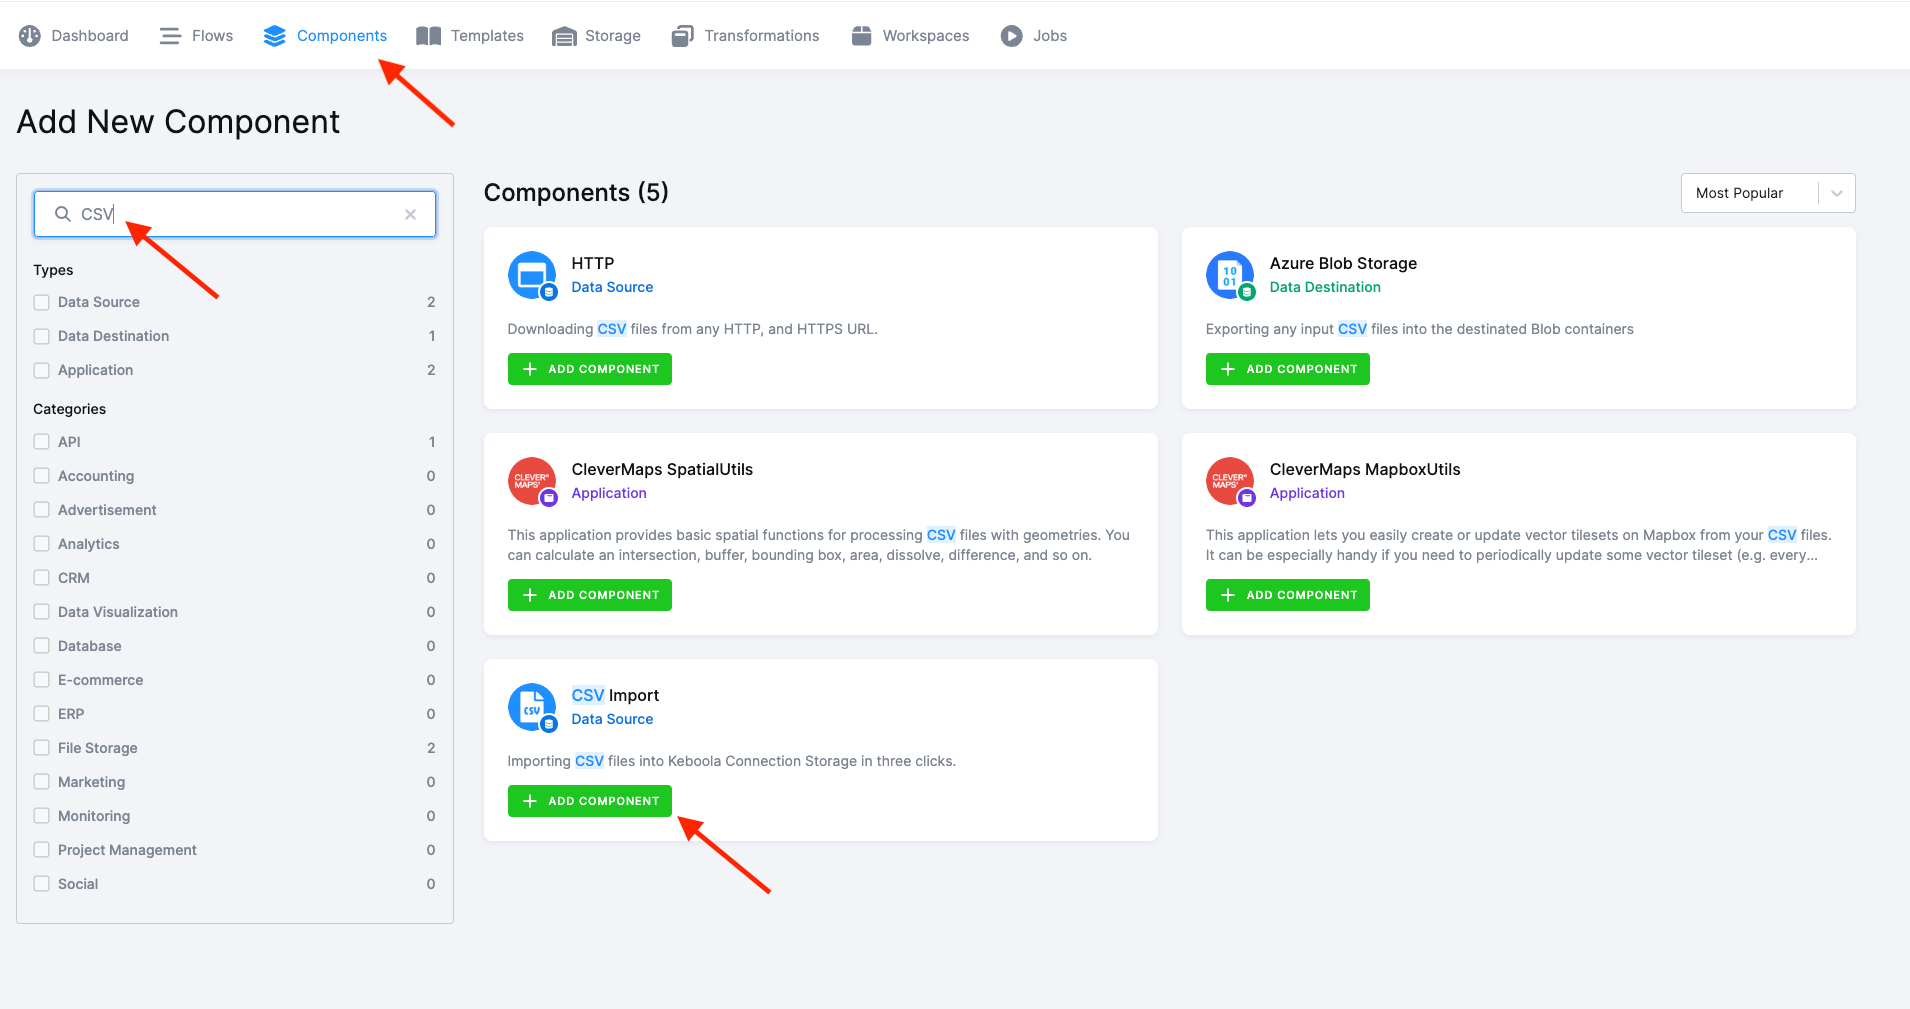Click the Data Destination label under Azure
The image size is (1910, 1009).
pyautogui.click(x=1325, y=287)
